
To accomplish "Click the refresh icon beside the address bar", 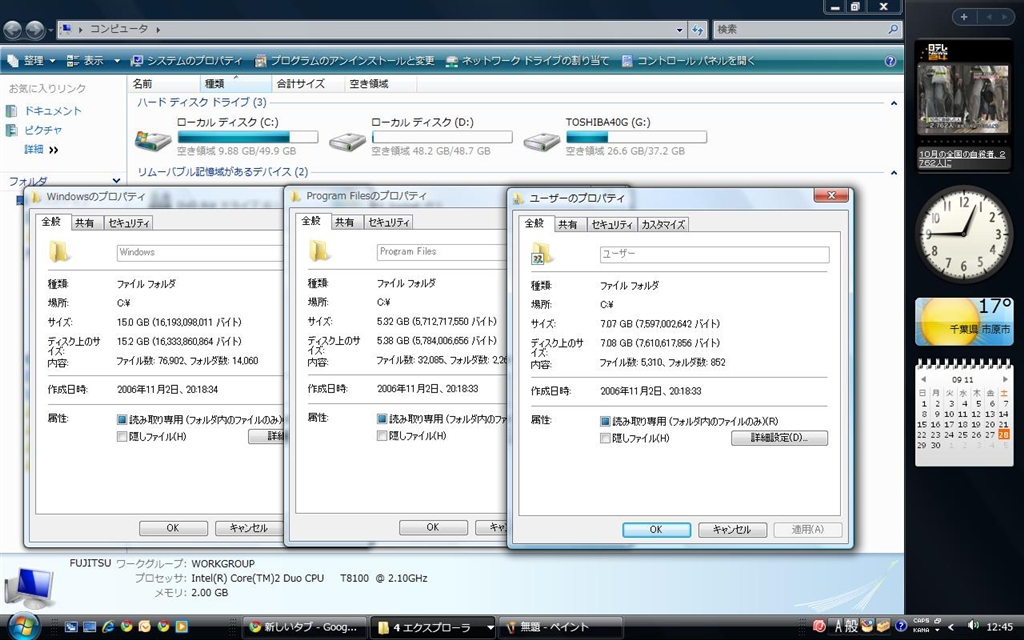I will [697, 29].
